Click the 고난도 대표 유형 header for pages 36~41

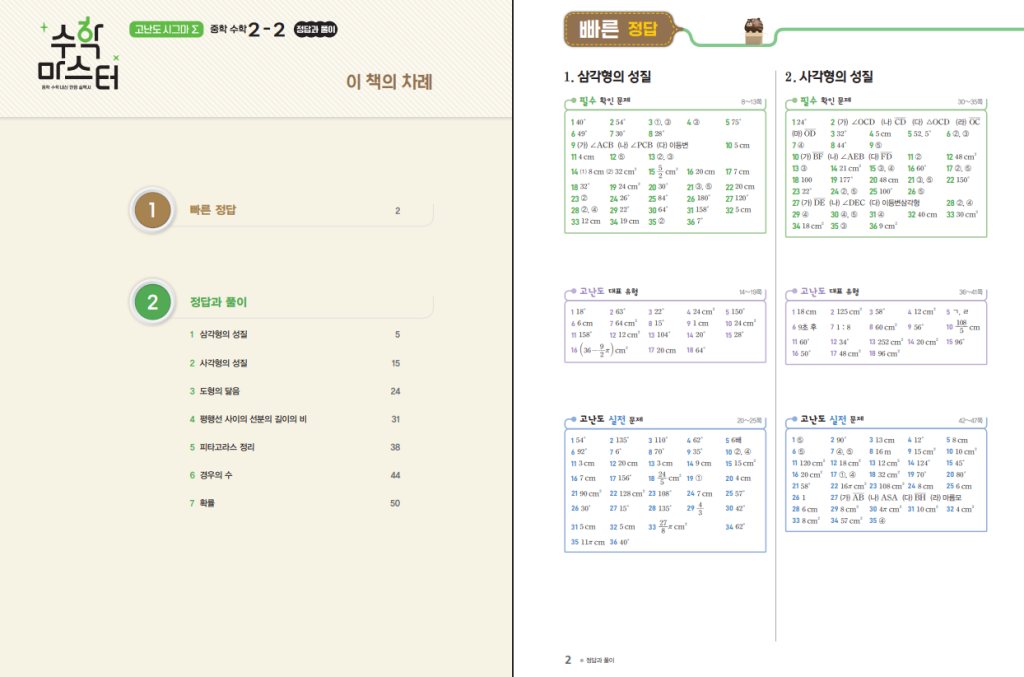[828, 292]
